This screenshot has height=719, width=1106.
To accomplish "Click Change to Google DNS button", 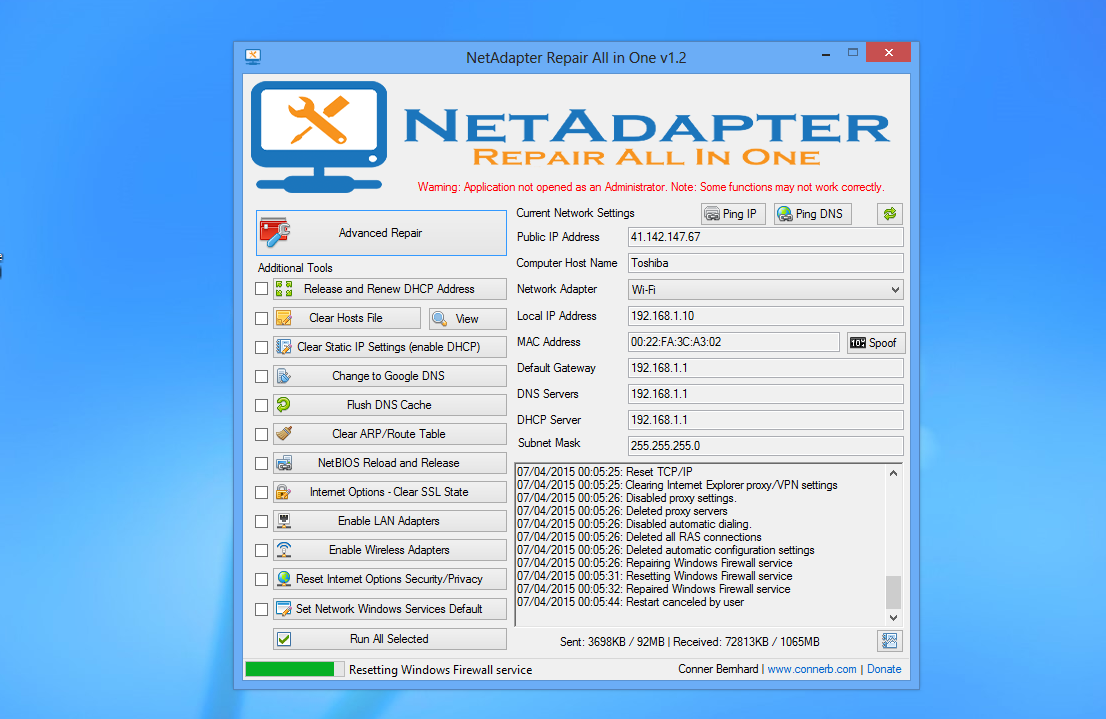I will (389, 376).
